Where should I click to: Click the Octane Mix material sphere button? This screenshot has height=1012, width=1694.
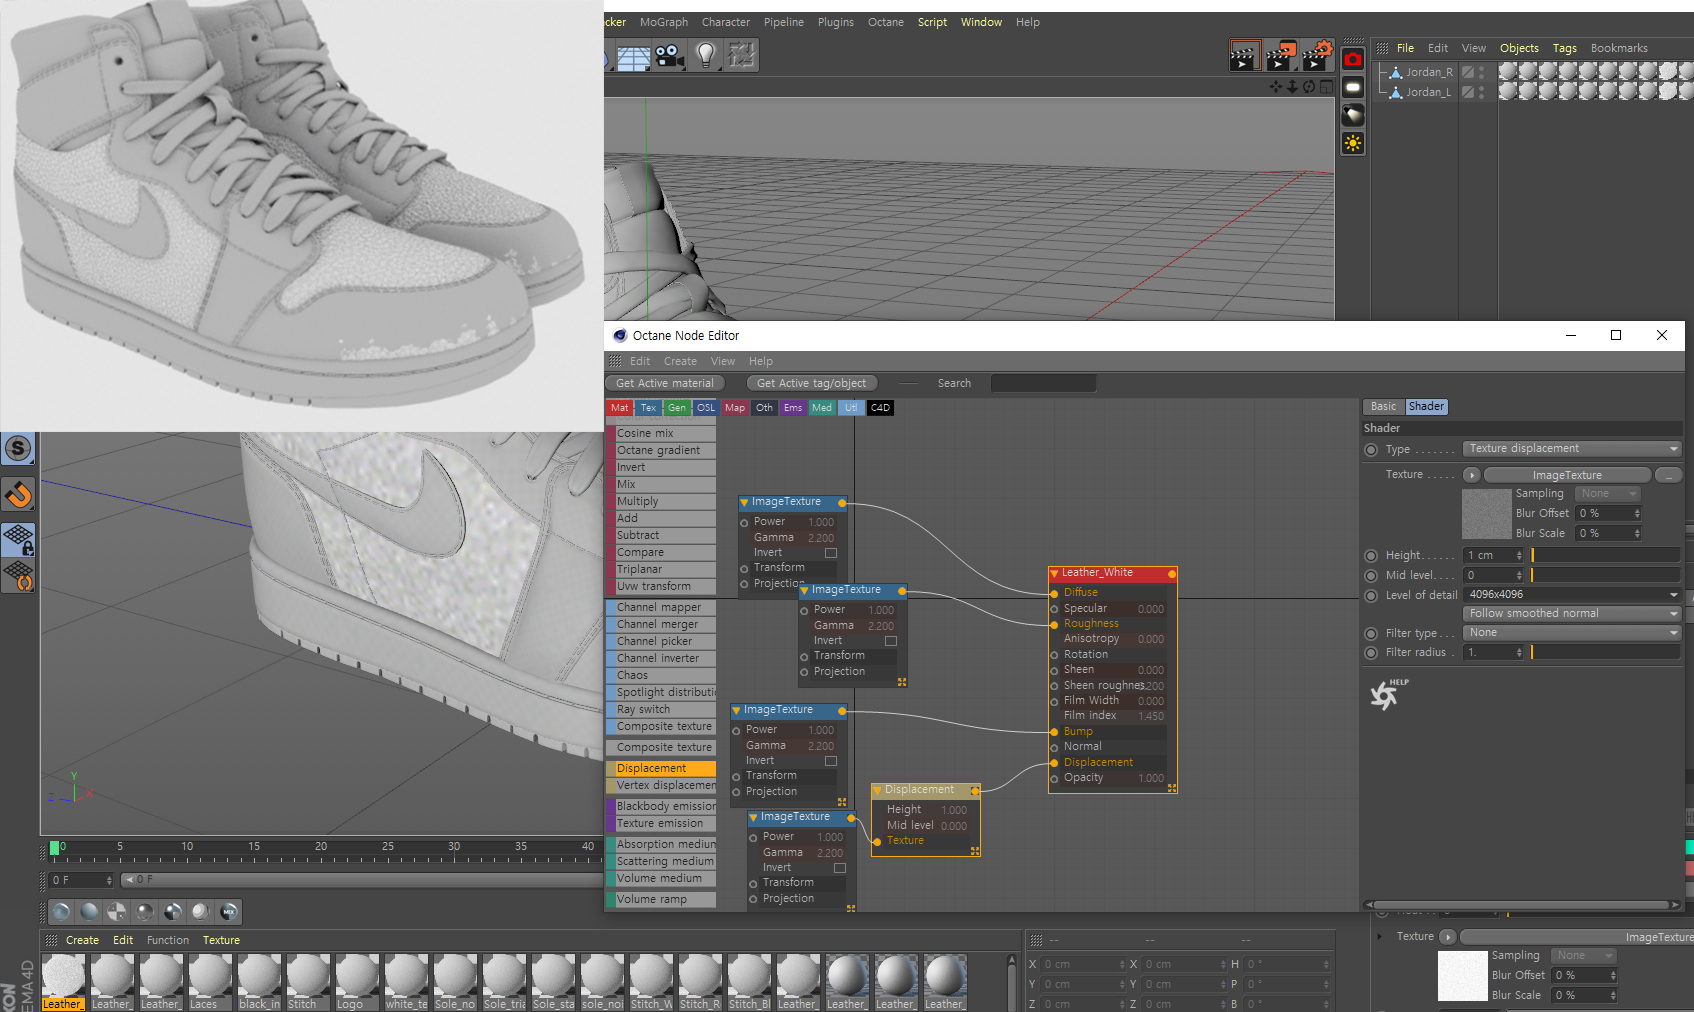(229, 911)
